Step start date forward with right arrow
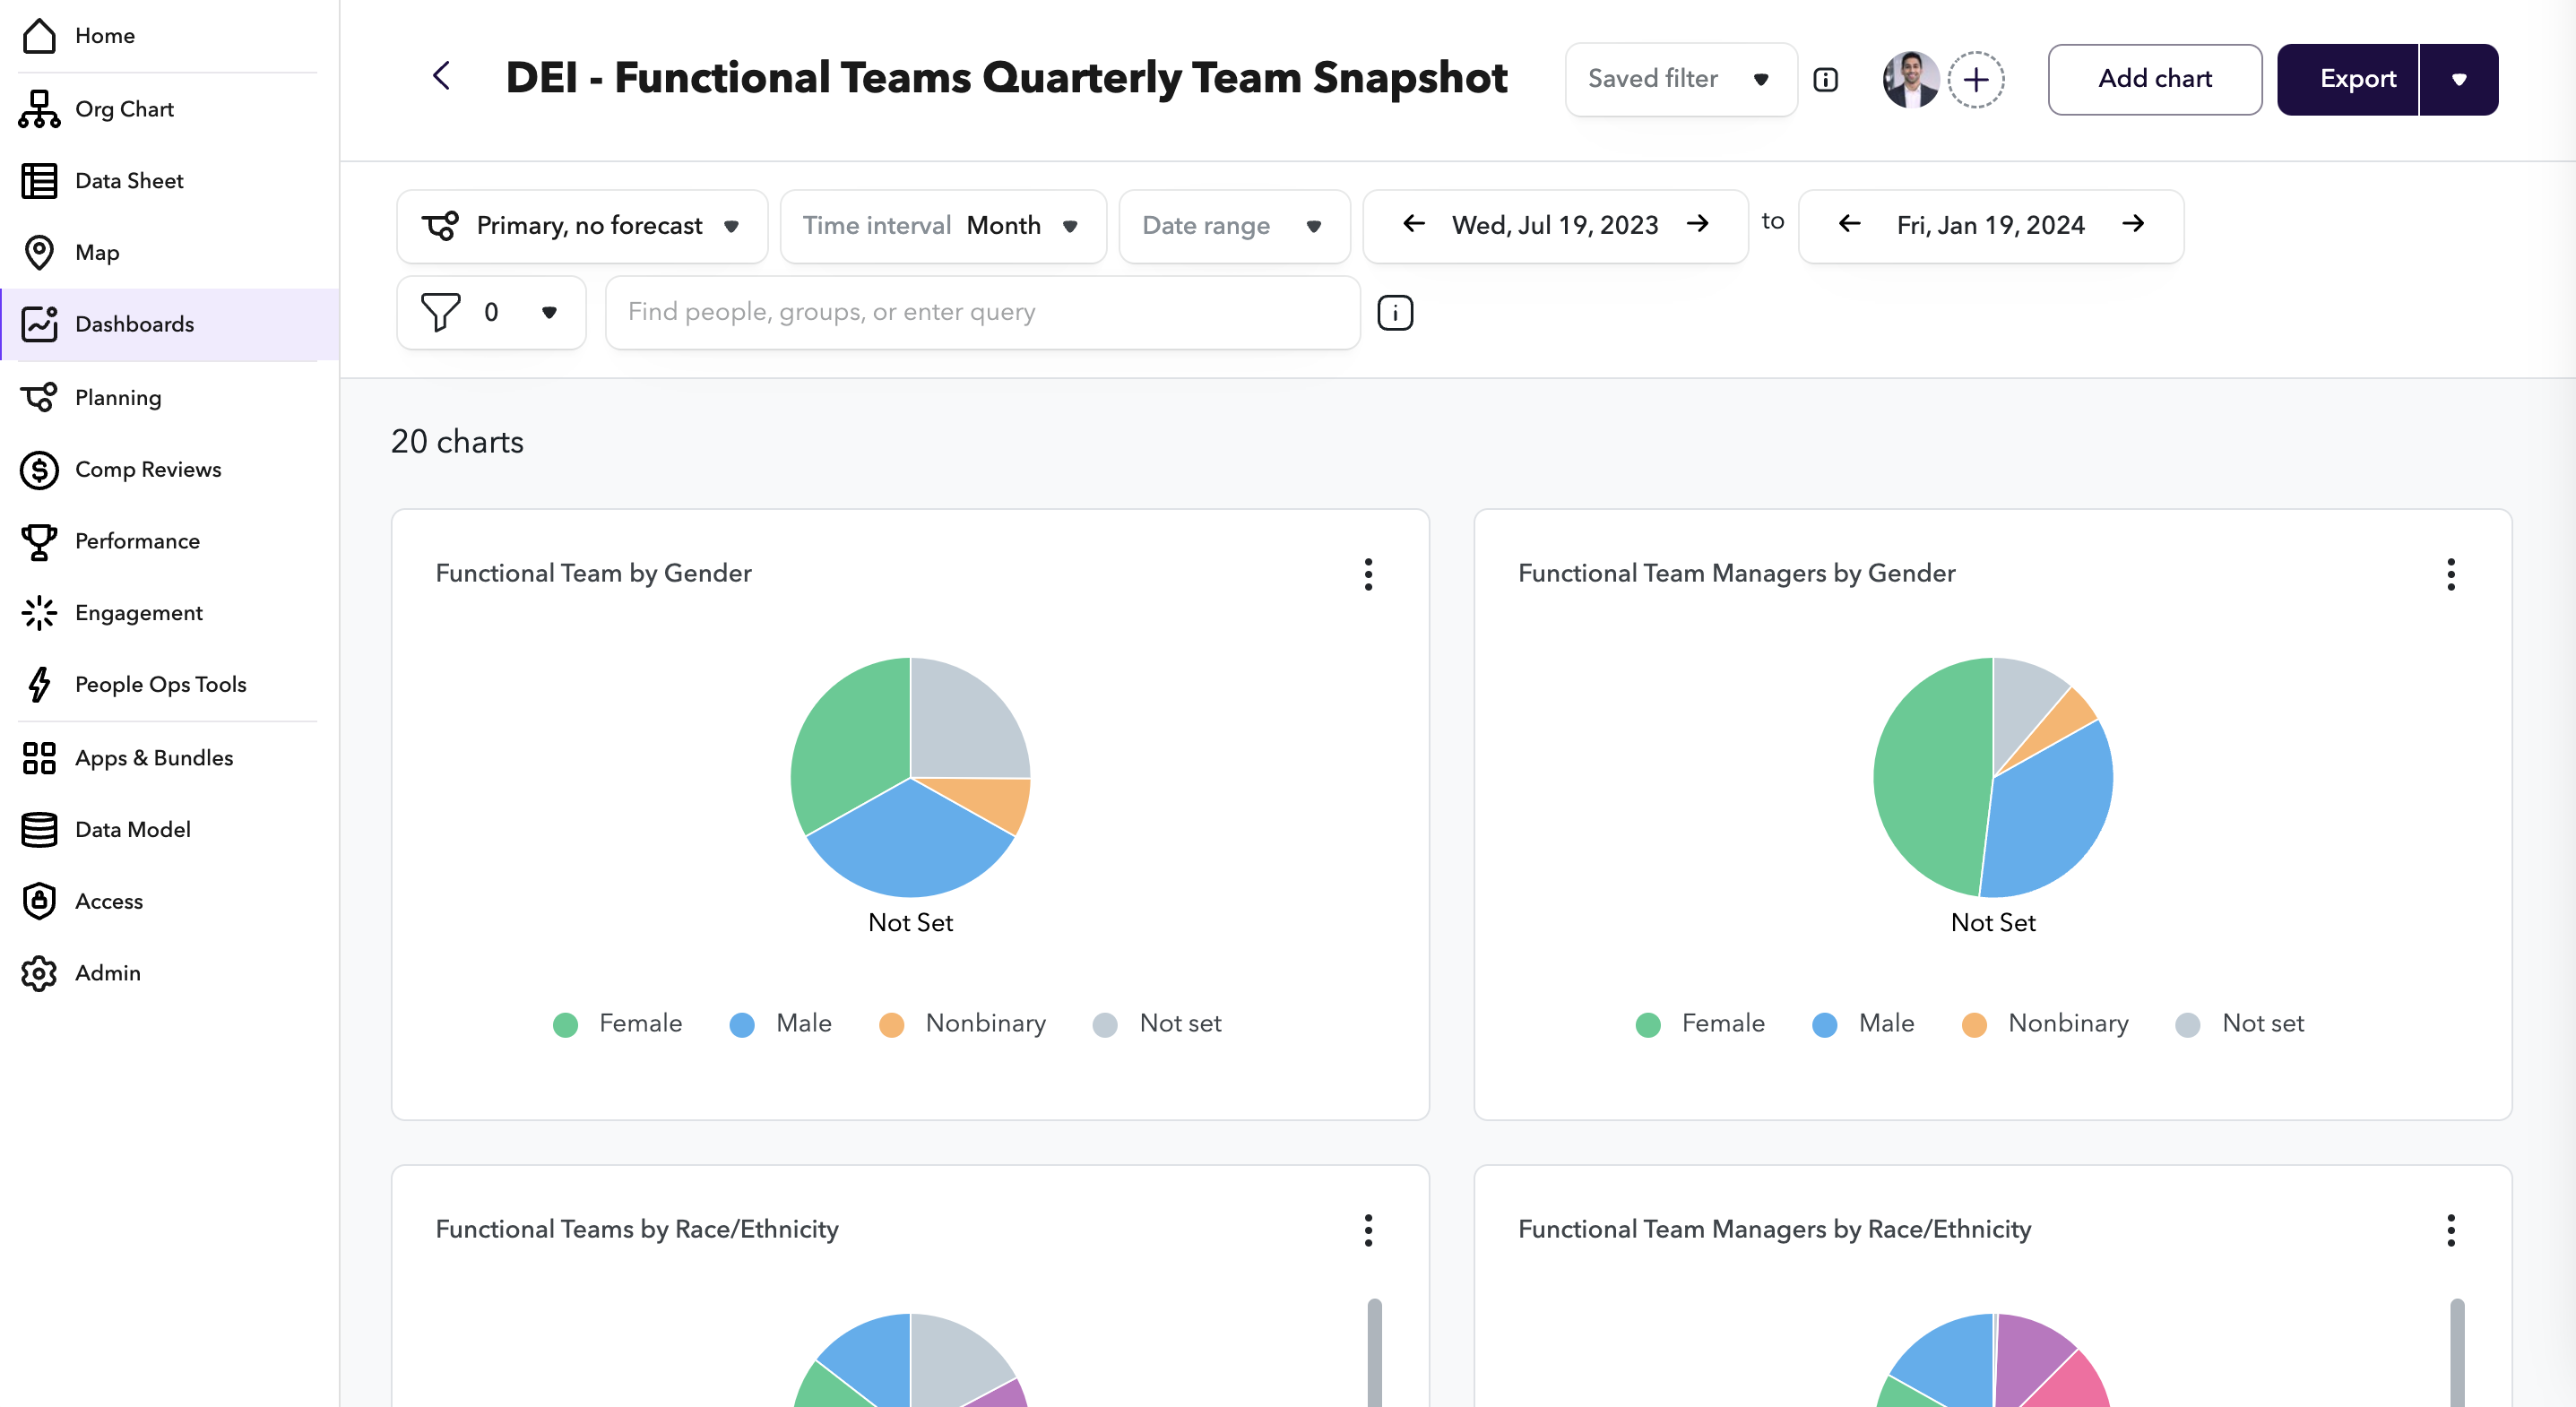 1698,224
